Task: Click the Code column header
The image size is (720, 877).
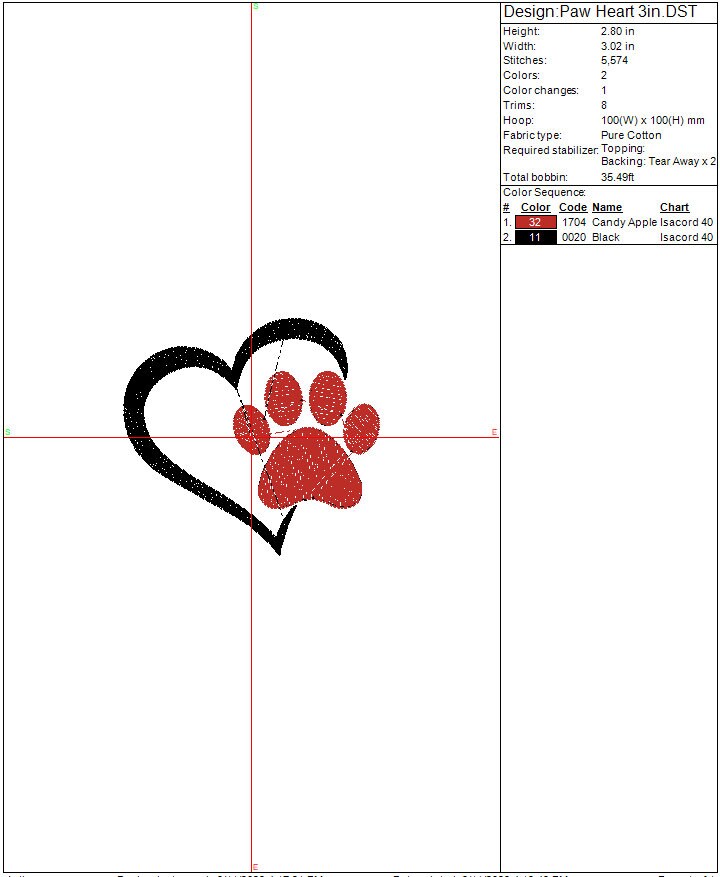Action: 572,207
